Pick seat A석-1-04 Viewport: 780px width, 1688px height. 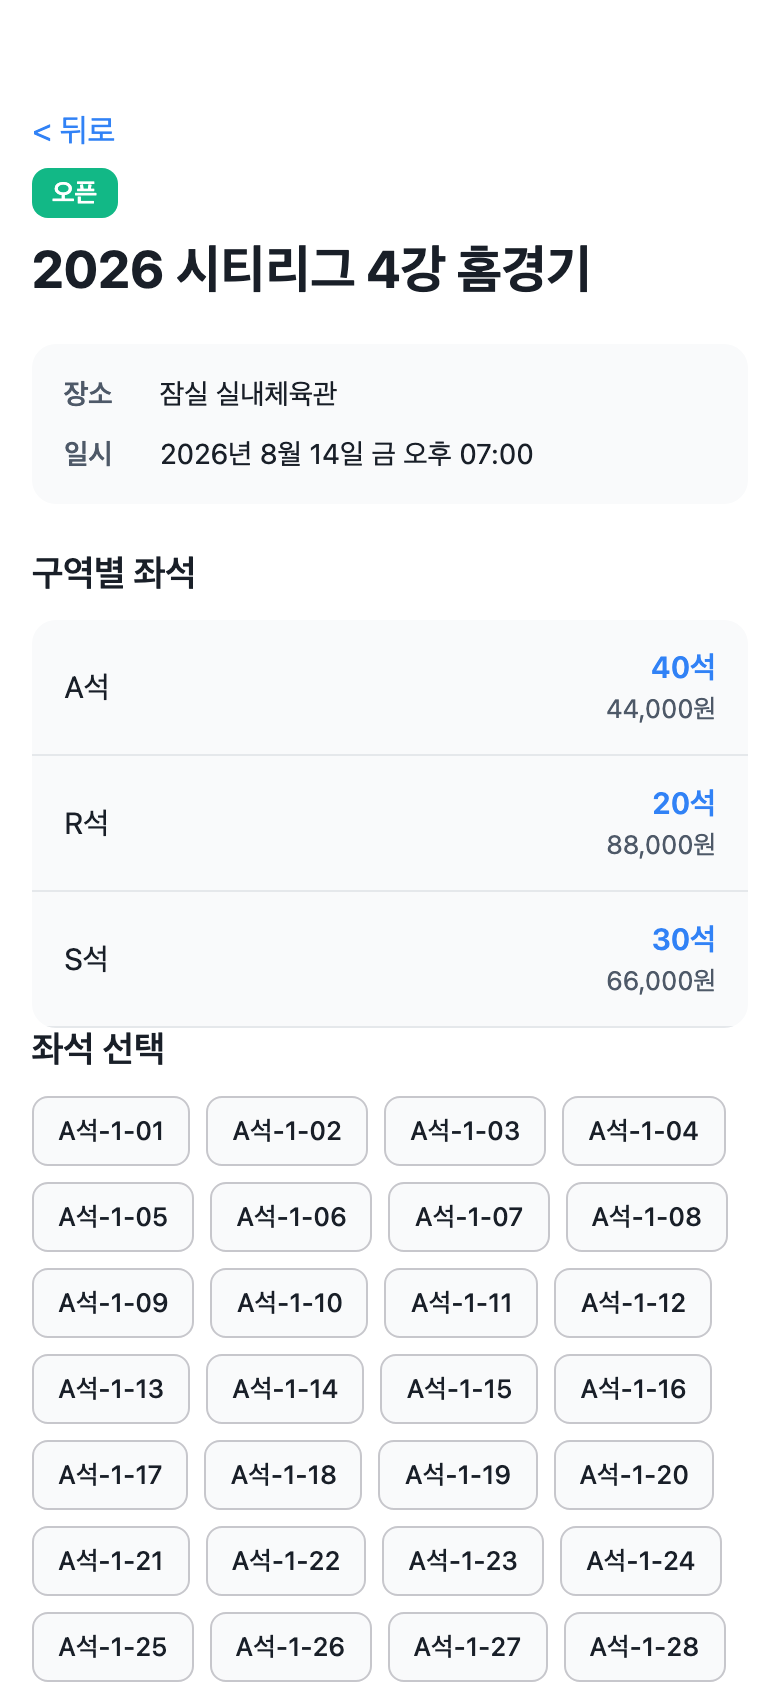coord(644,1131)
